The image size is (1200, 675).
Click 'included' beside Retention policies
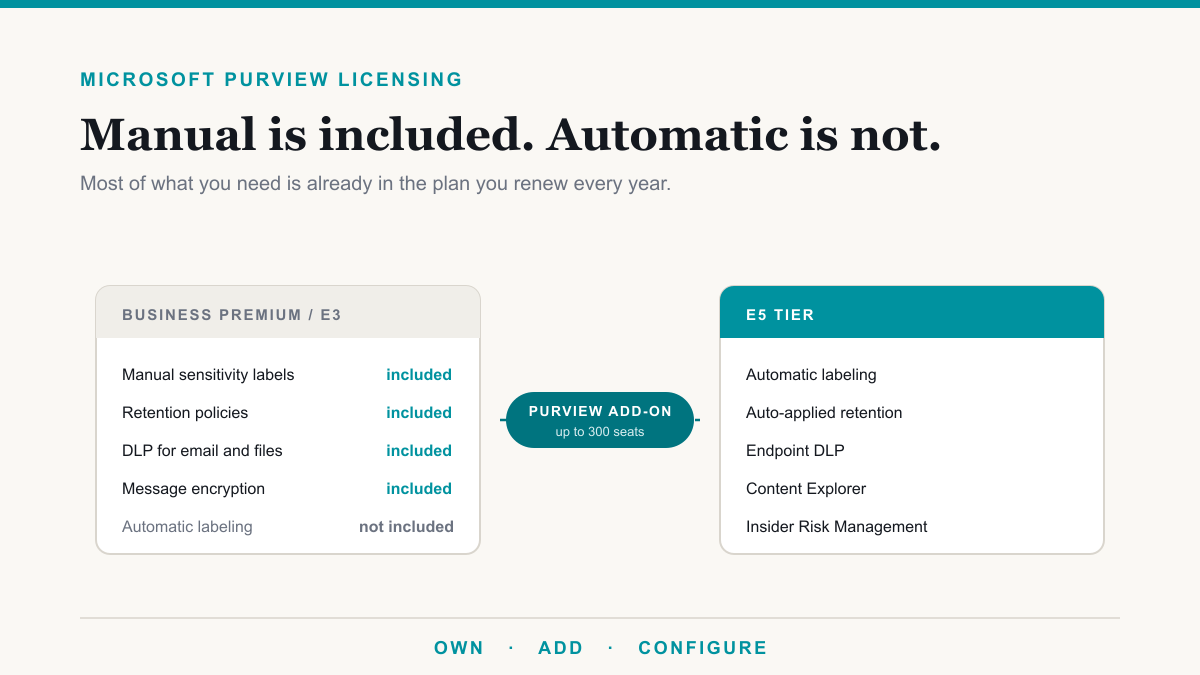click(419, 413)
